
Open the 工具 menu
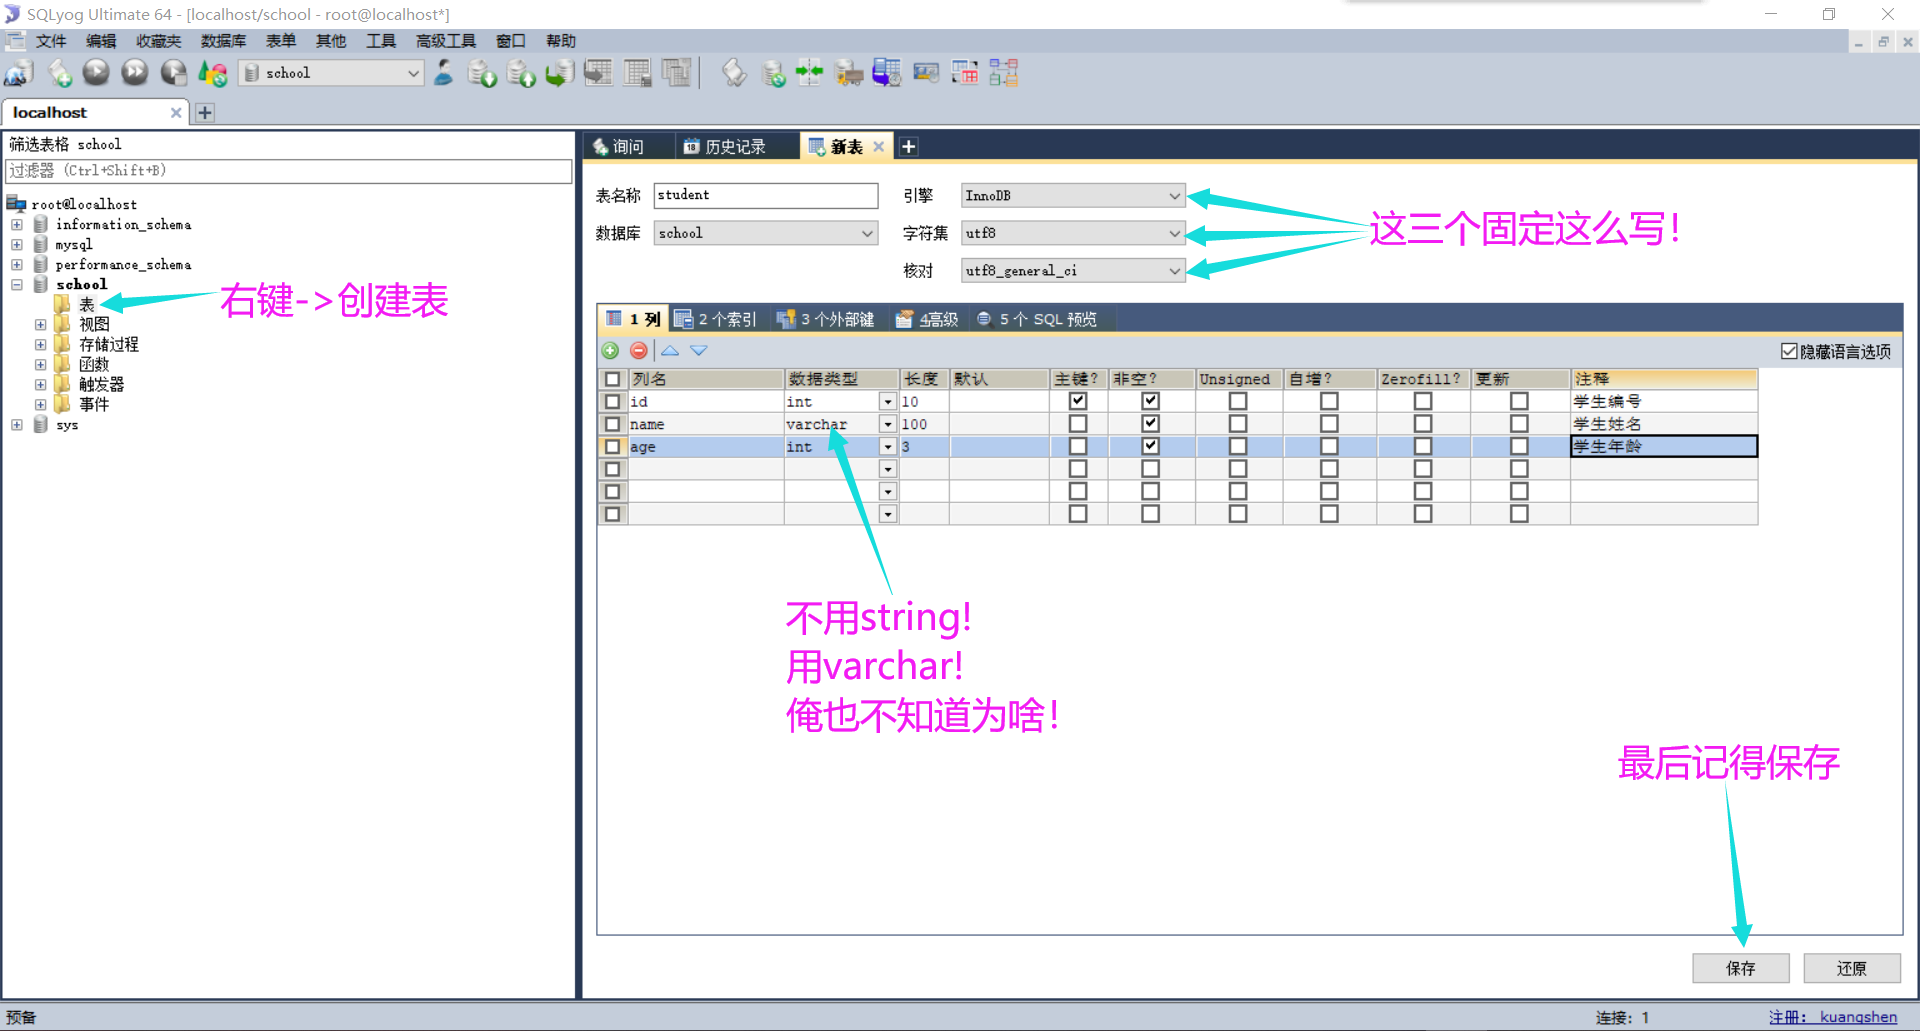pyautogui.click(x=380, y=41)
